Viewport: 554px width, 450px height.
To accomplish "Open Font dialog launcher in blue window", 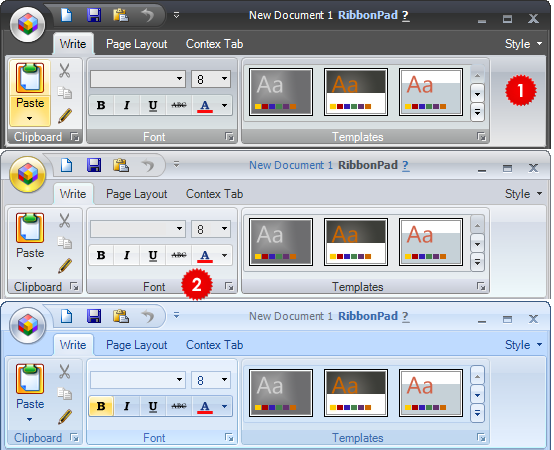I will (x=229, y=438).
